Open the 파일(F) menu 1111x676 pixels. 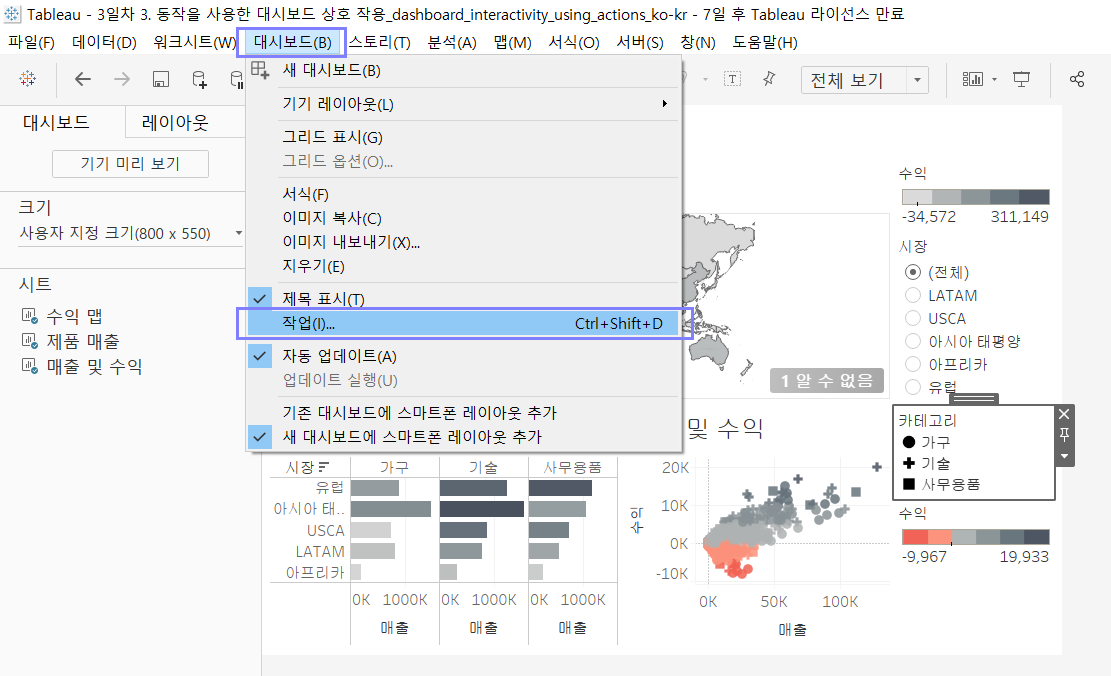coord(31,43)
